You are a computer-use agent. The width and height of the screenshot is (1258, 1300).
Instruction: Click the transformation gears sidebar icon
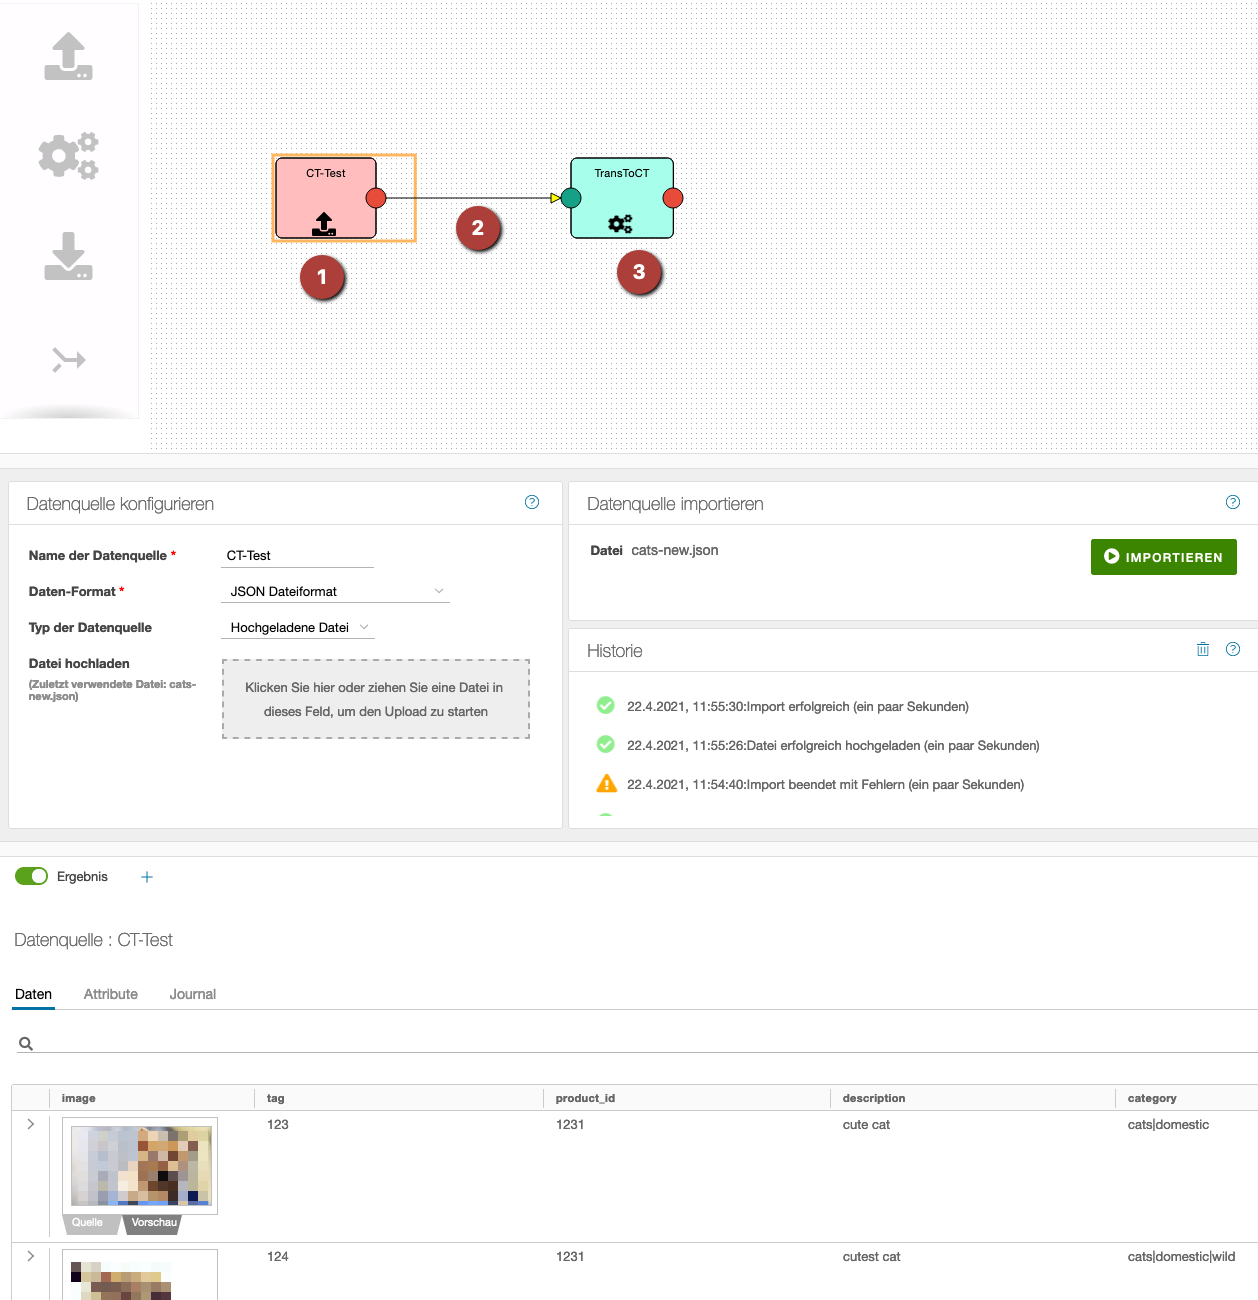click(68, 156)
